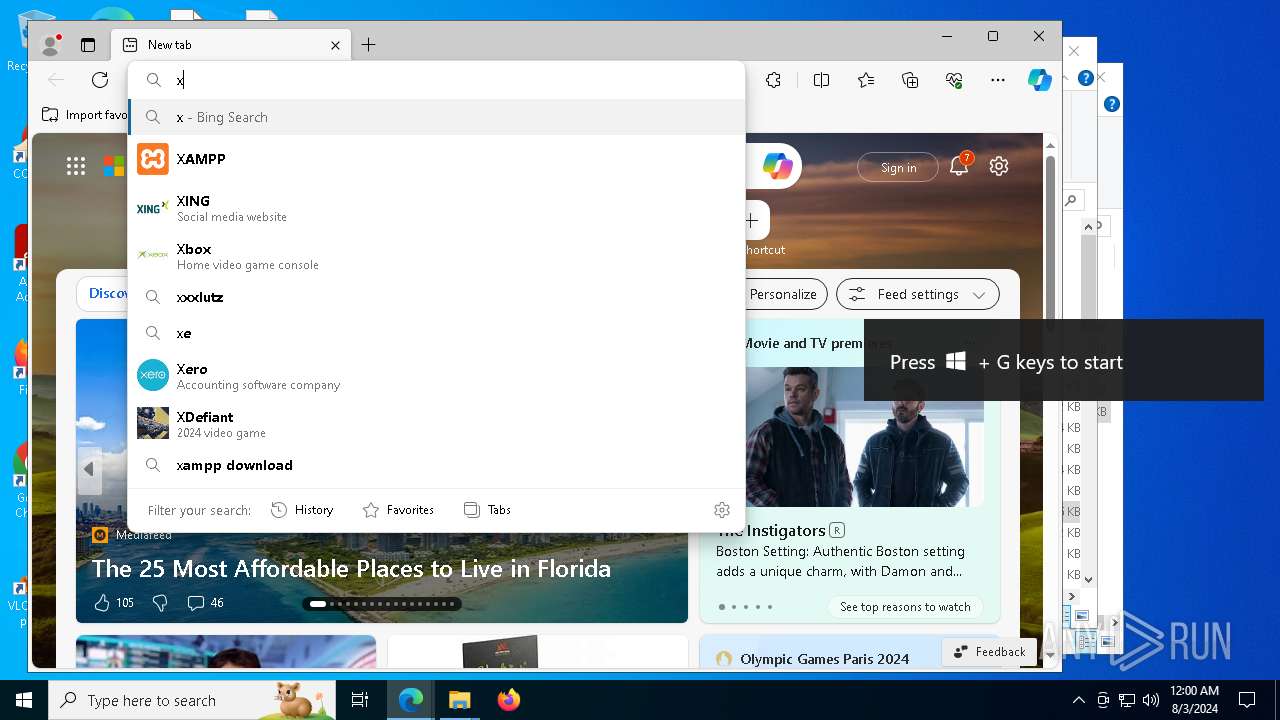Select the Xero accounting suggestion
Viewport: 1280px width, 720px height.
pos(437,376)
